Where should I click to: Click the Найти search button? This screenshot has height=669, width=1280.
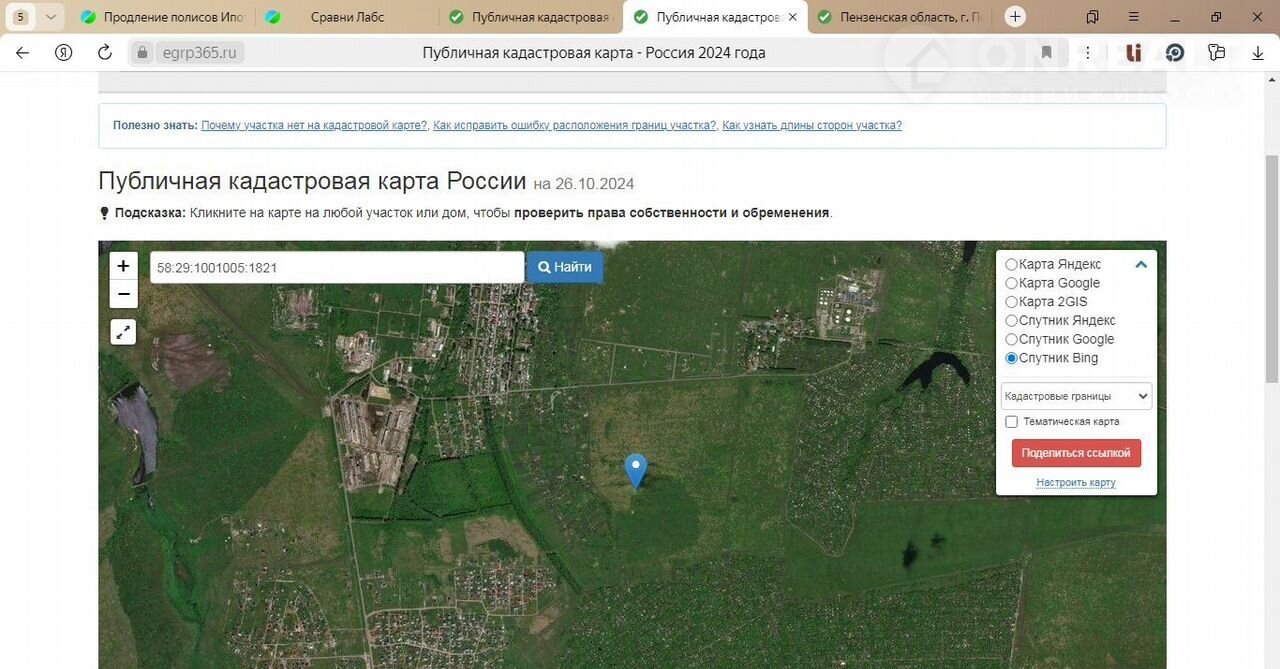(565, 267)
